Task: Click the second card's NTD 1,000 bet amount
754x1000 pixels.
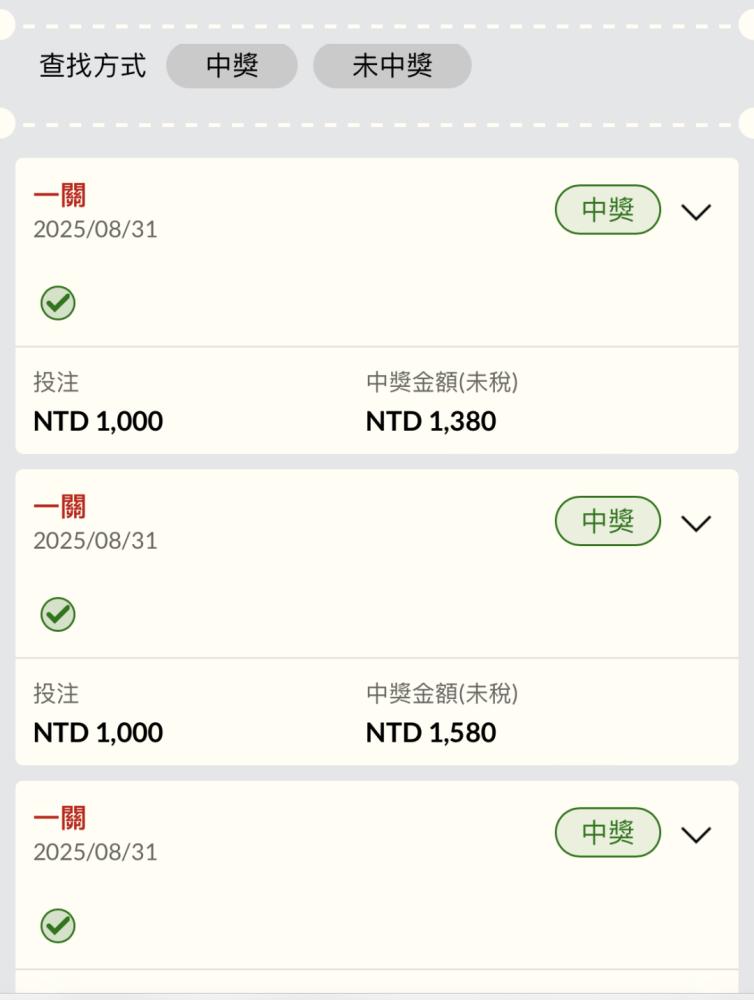Action: click(98, 733)
